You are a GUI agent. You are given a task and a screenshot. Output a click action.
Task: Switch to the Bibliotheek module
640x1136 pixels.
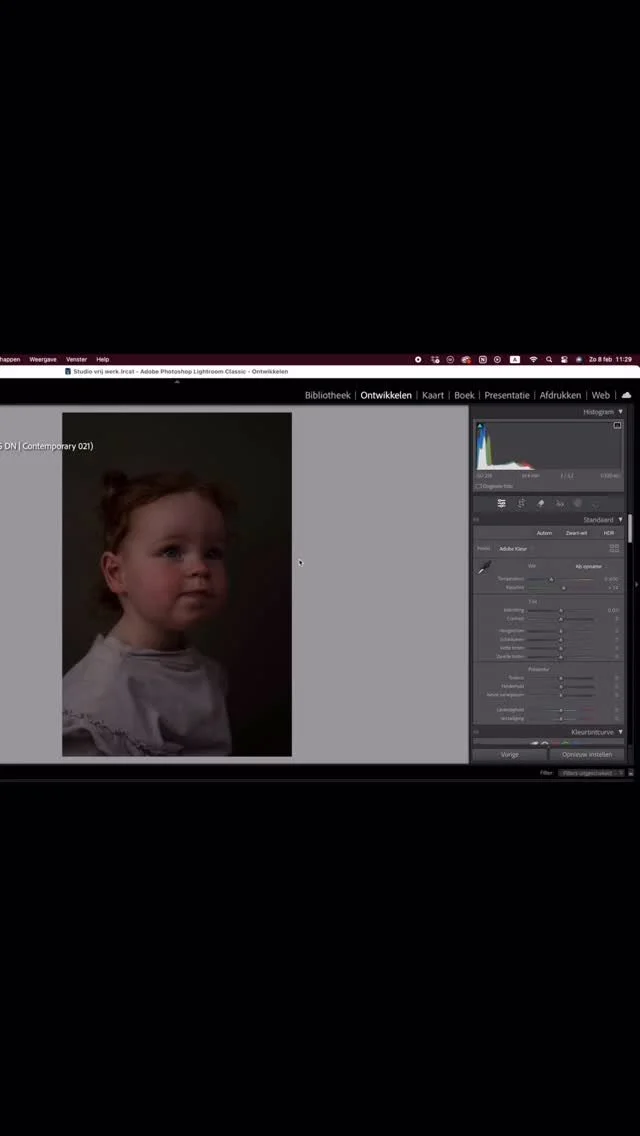pos(328,396)
